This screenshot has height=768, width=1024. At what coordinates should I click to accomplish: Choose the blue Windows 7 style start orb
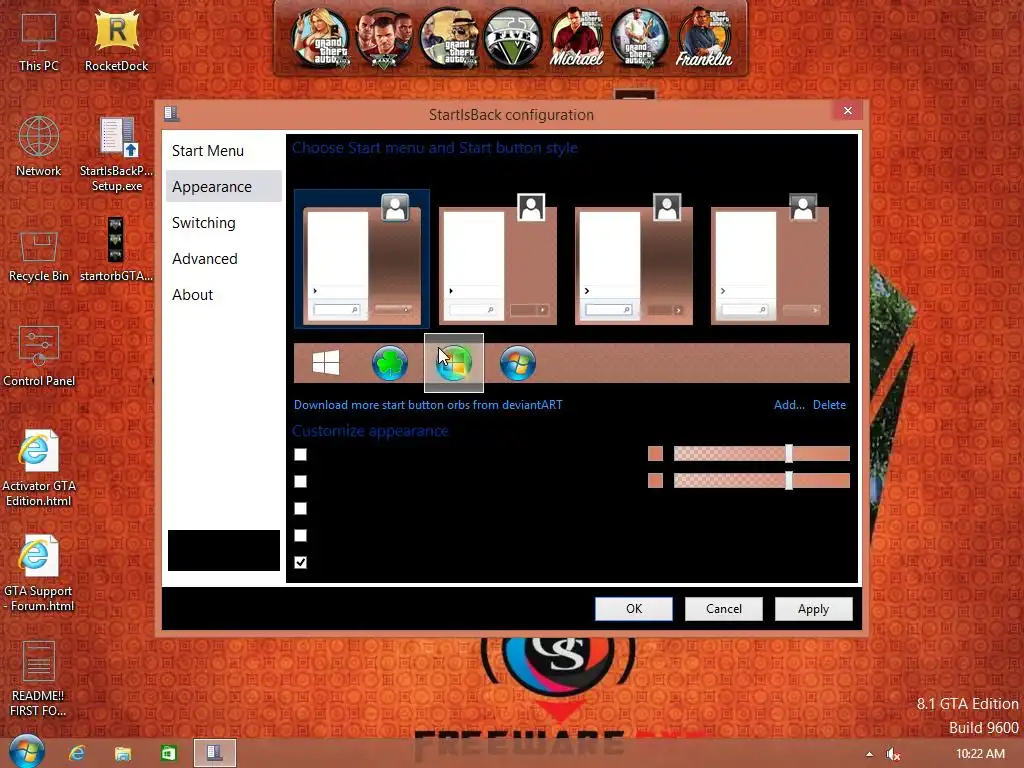[x=518, y=363]
